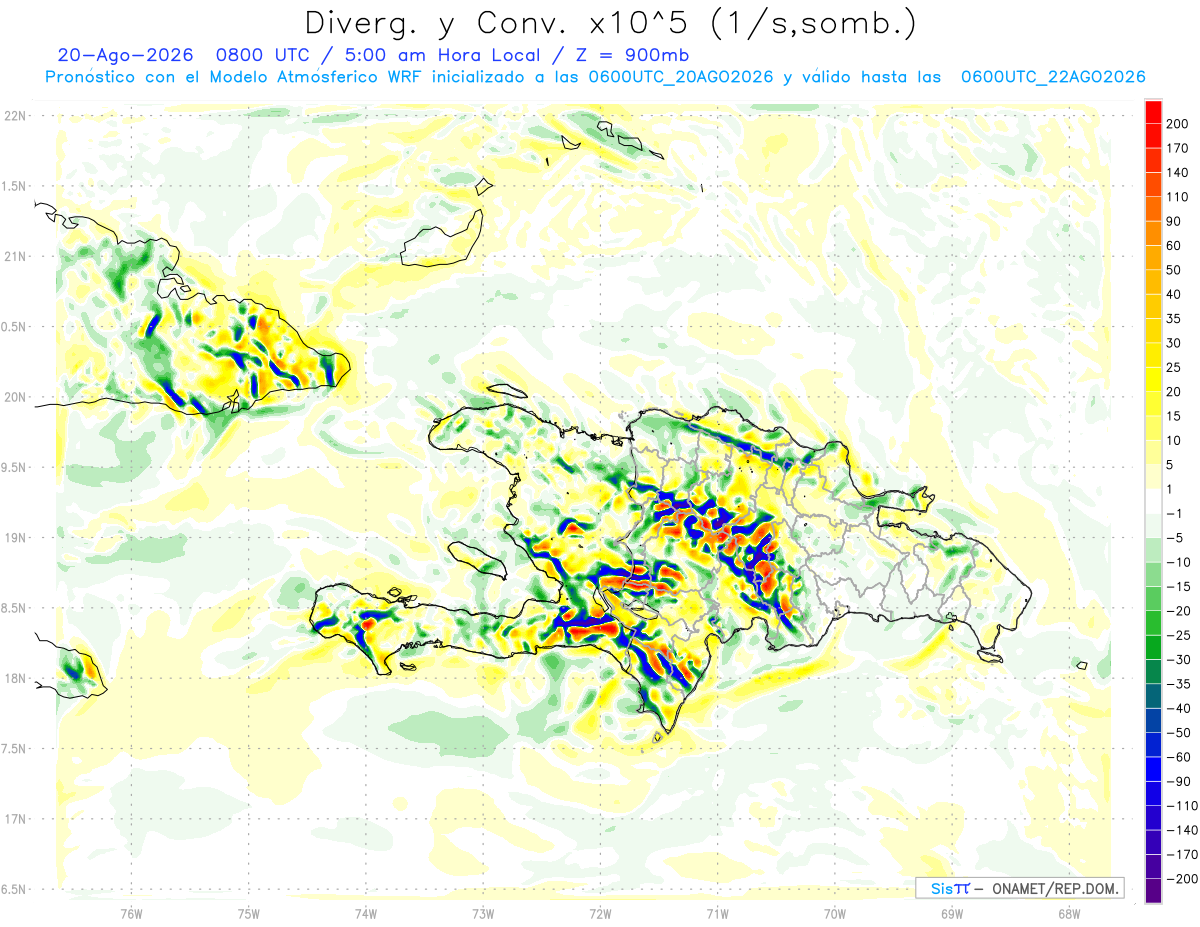Screen dimensions: 1200x927
Task: Click the '21N' latitude label
Action: pos(14,256)
